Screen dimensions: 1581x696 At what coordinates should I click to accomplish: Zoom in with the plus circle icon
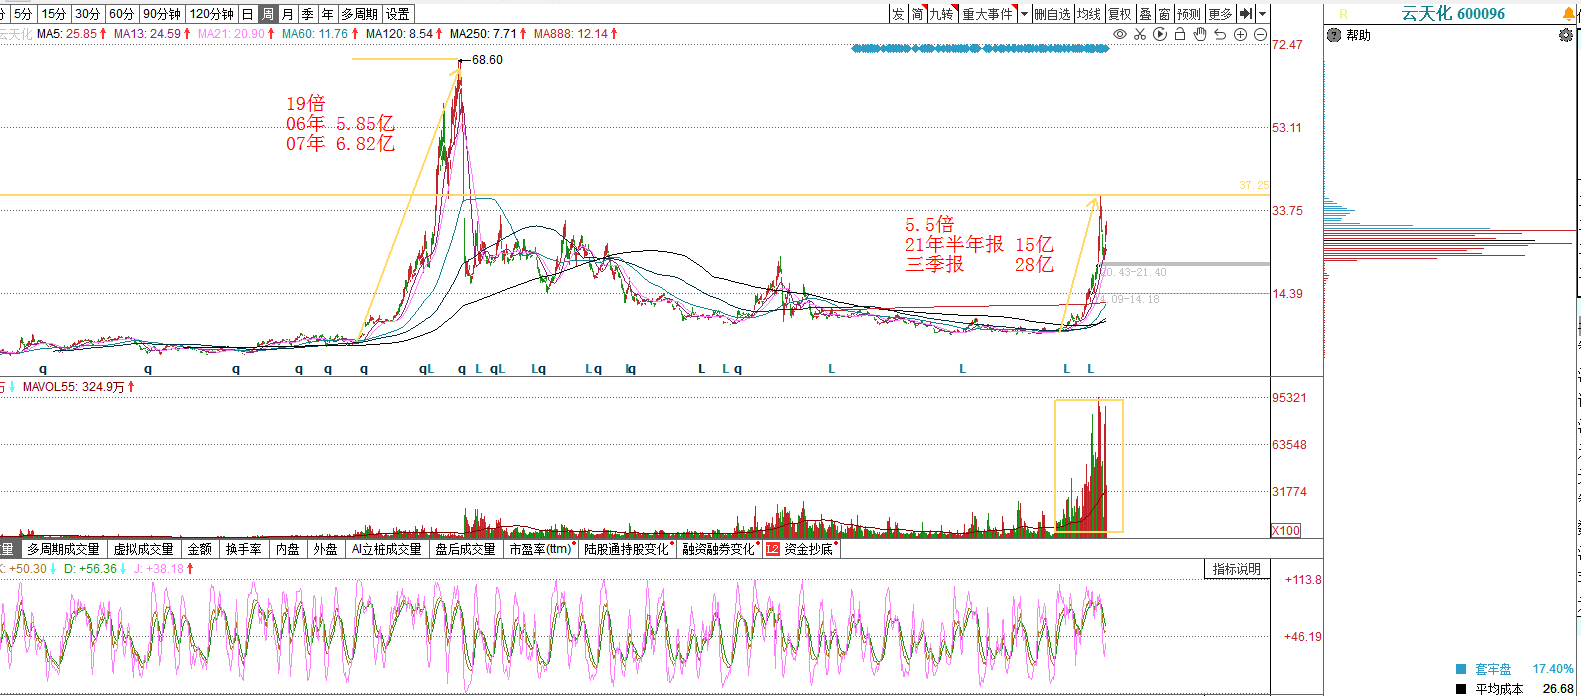point(1240,34)
